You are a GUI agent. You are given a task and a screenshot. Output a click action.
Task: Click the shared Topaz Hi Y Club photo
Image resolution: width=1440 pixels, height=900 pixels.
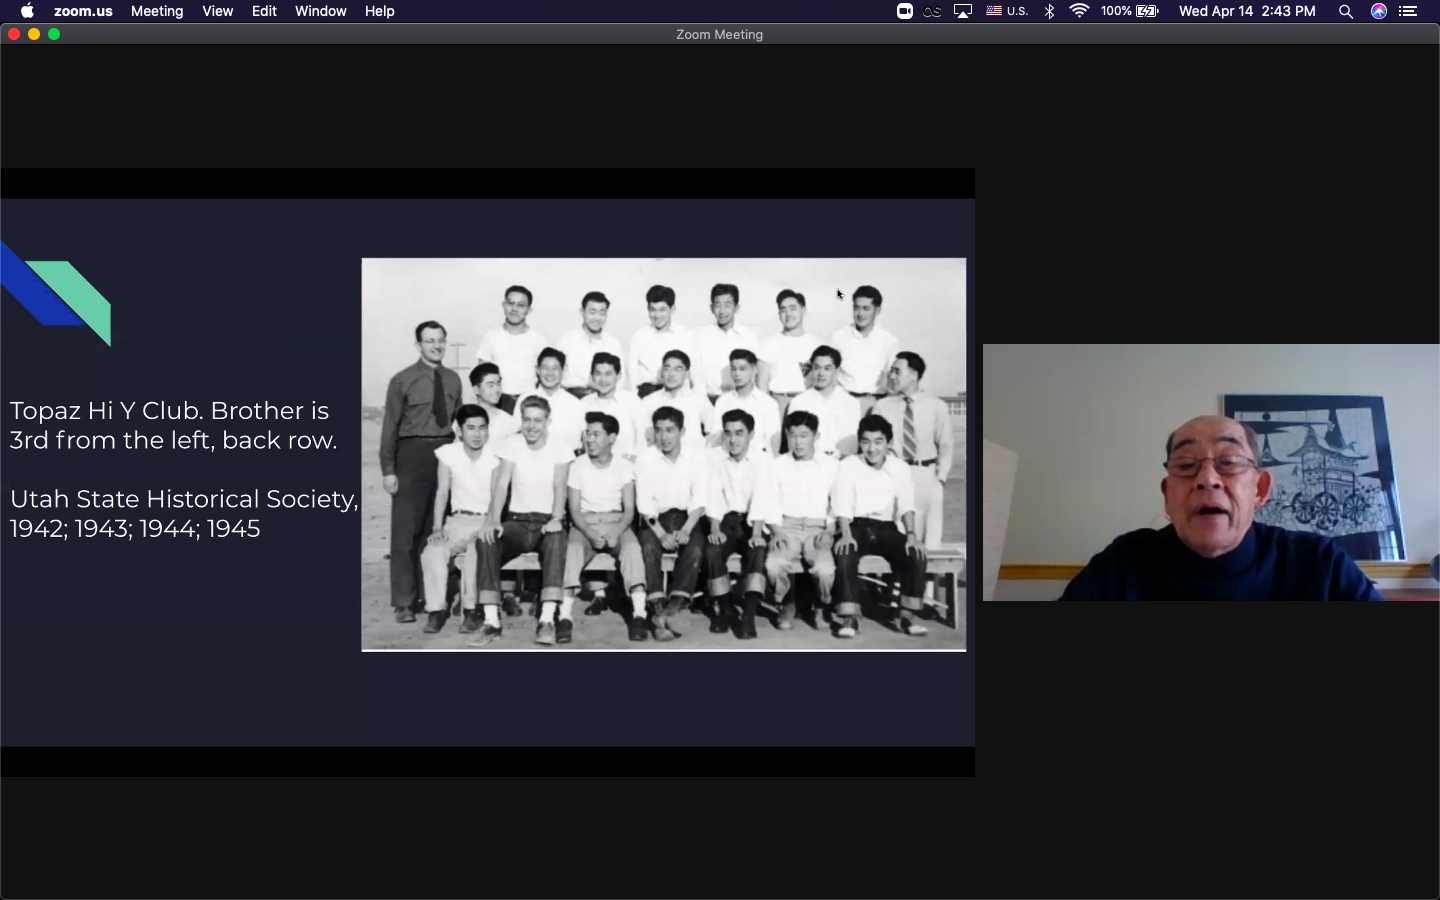pos(663,454)
